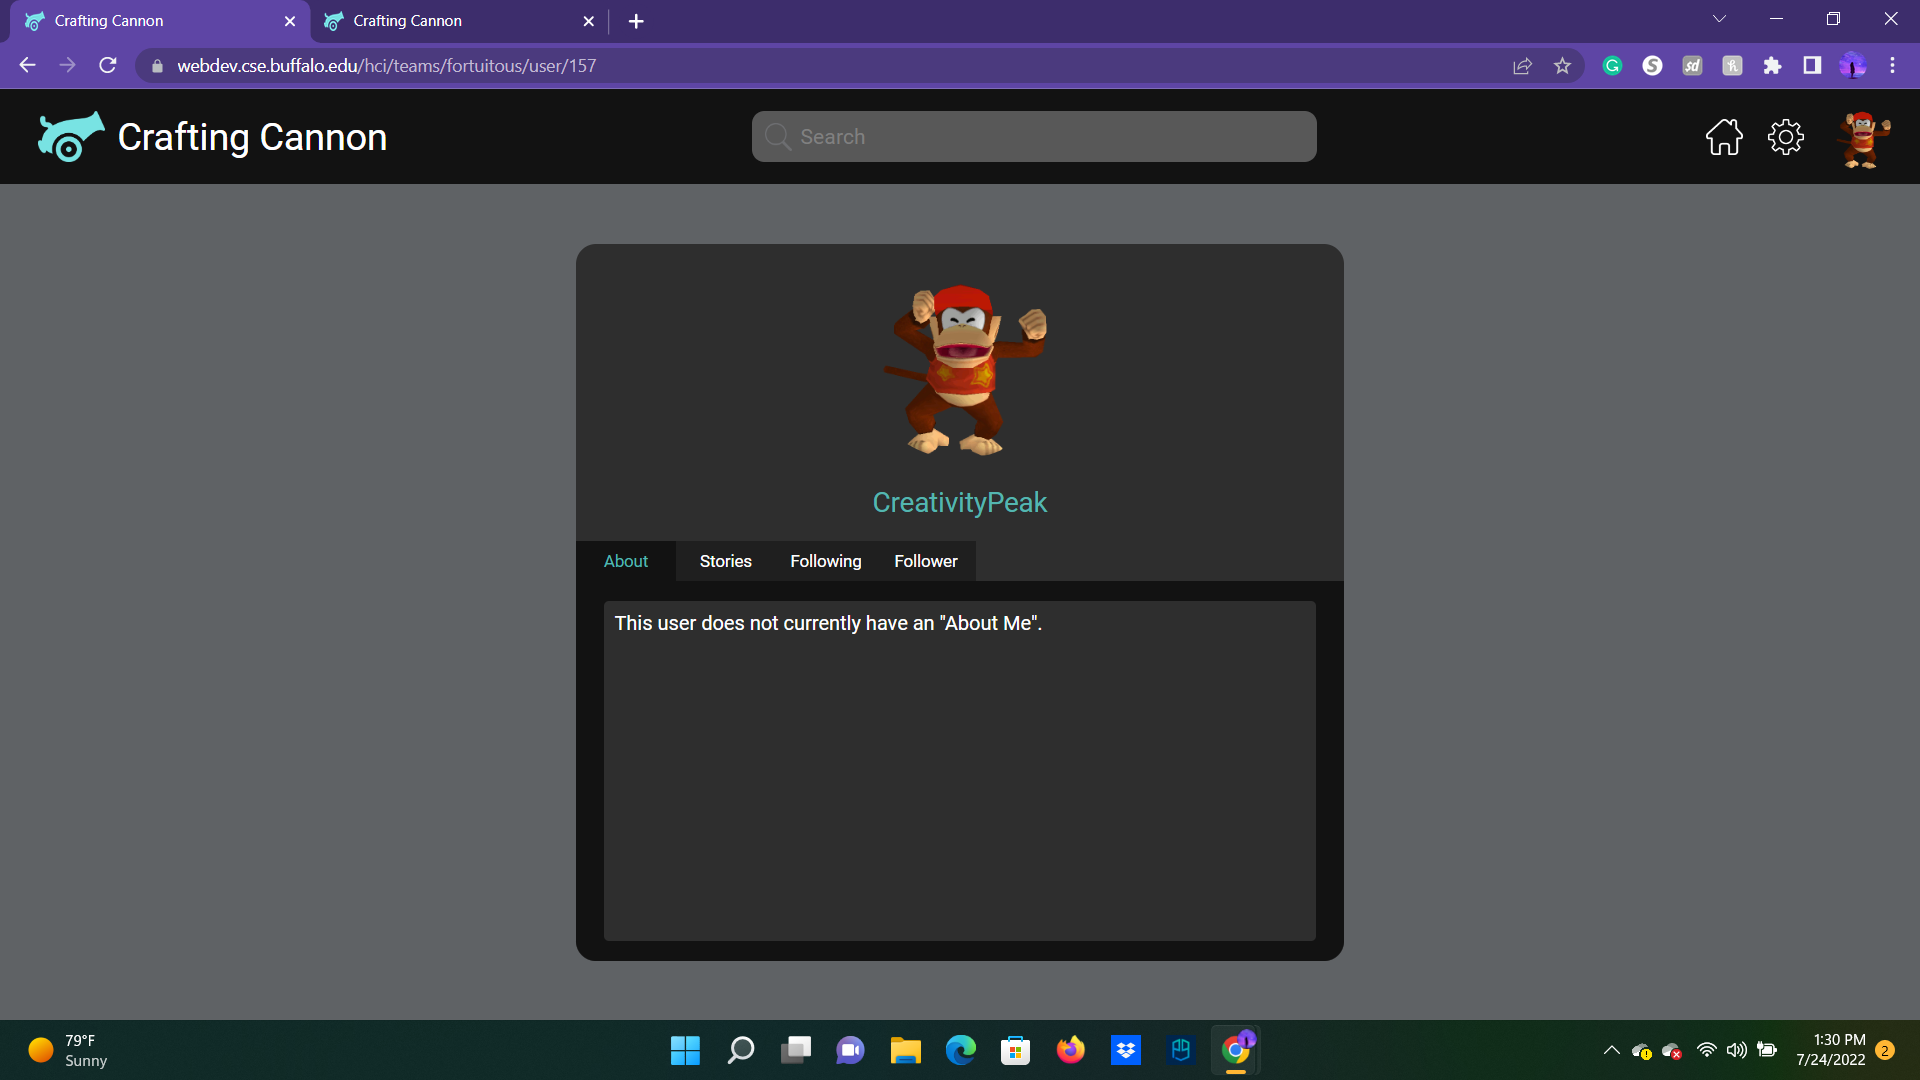Click the "About Me" placeholder text
Viewport: 1920px width, 1080px height.
coord(828,623)
